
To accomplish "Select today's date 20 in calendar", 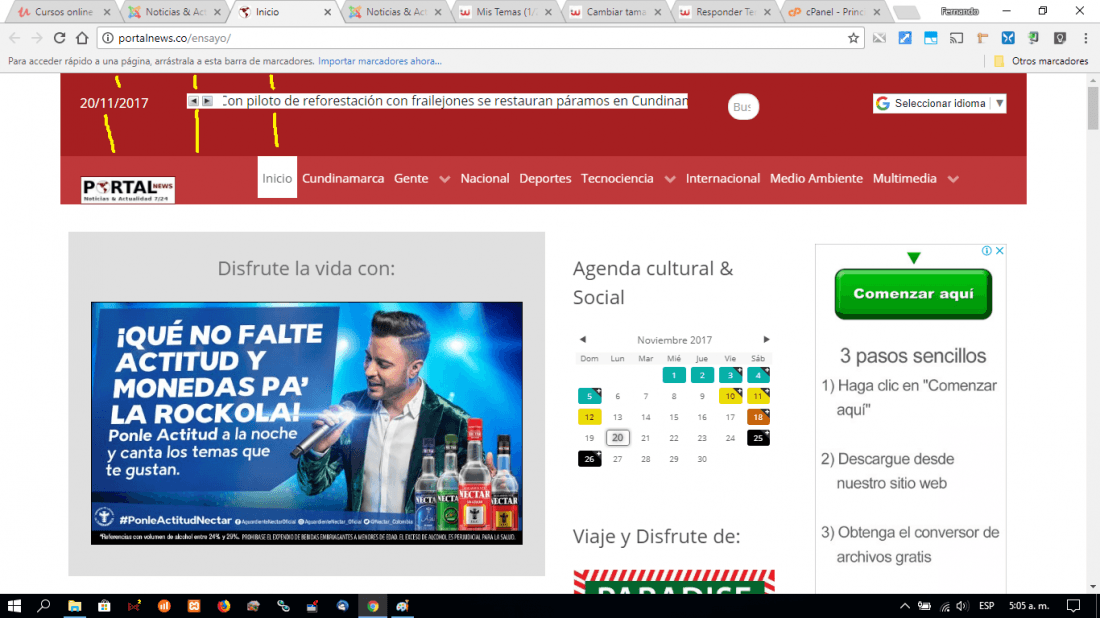I will tap(617, 438).
